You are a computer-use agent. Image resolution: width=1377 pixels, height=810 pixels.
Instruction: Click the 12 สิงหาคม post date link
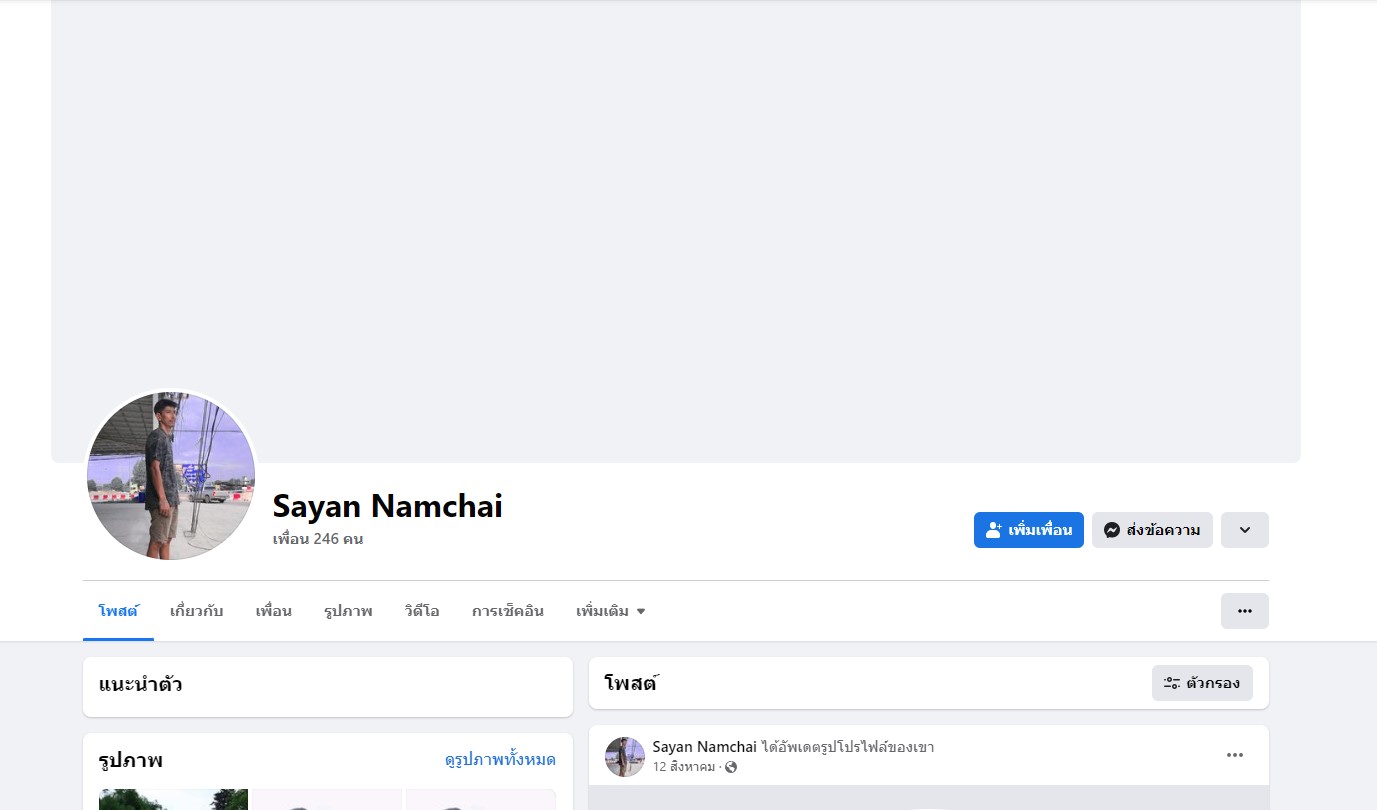coord(684,767)
